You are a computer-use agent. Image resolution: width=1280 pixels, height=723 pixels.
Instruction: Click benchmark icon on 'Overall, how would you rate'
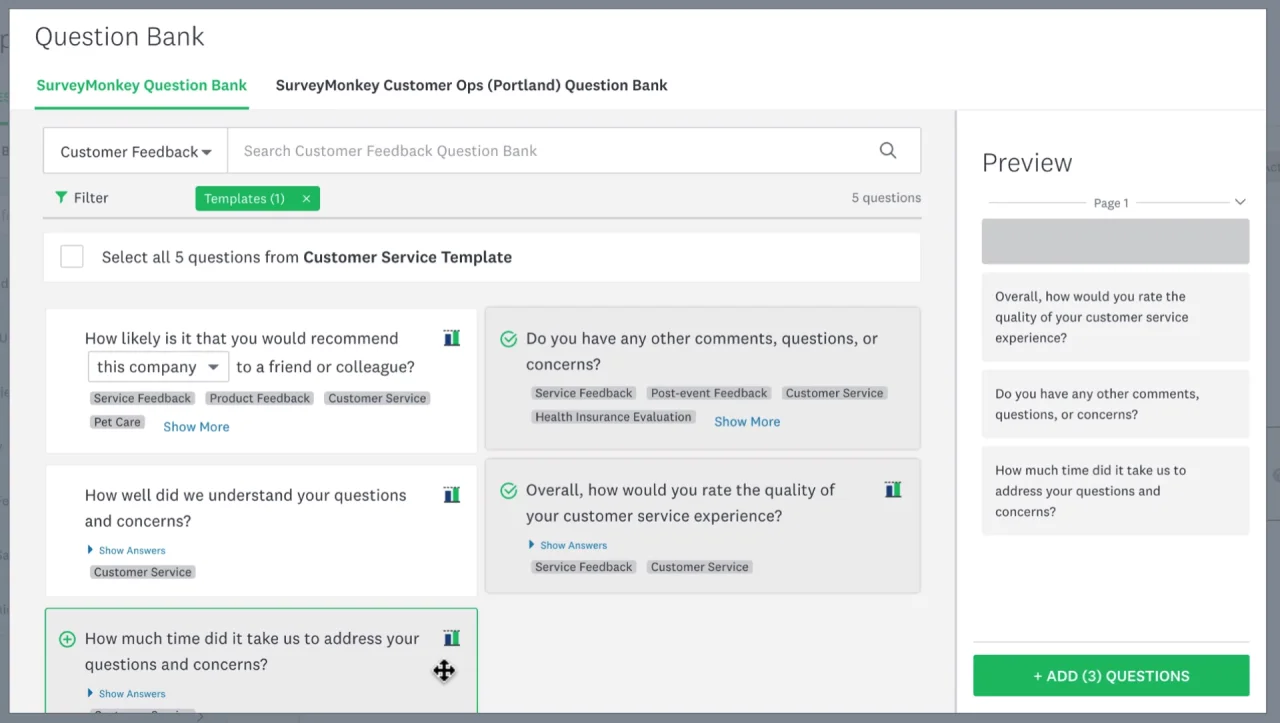click(x=893, y=490)
